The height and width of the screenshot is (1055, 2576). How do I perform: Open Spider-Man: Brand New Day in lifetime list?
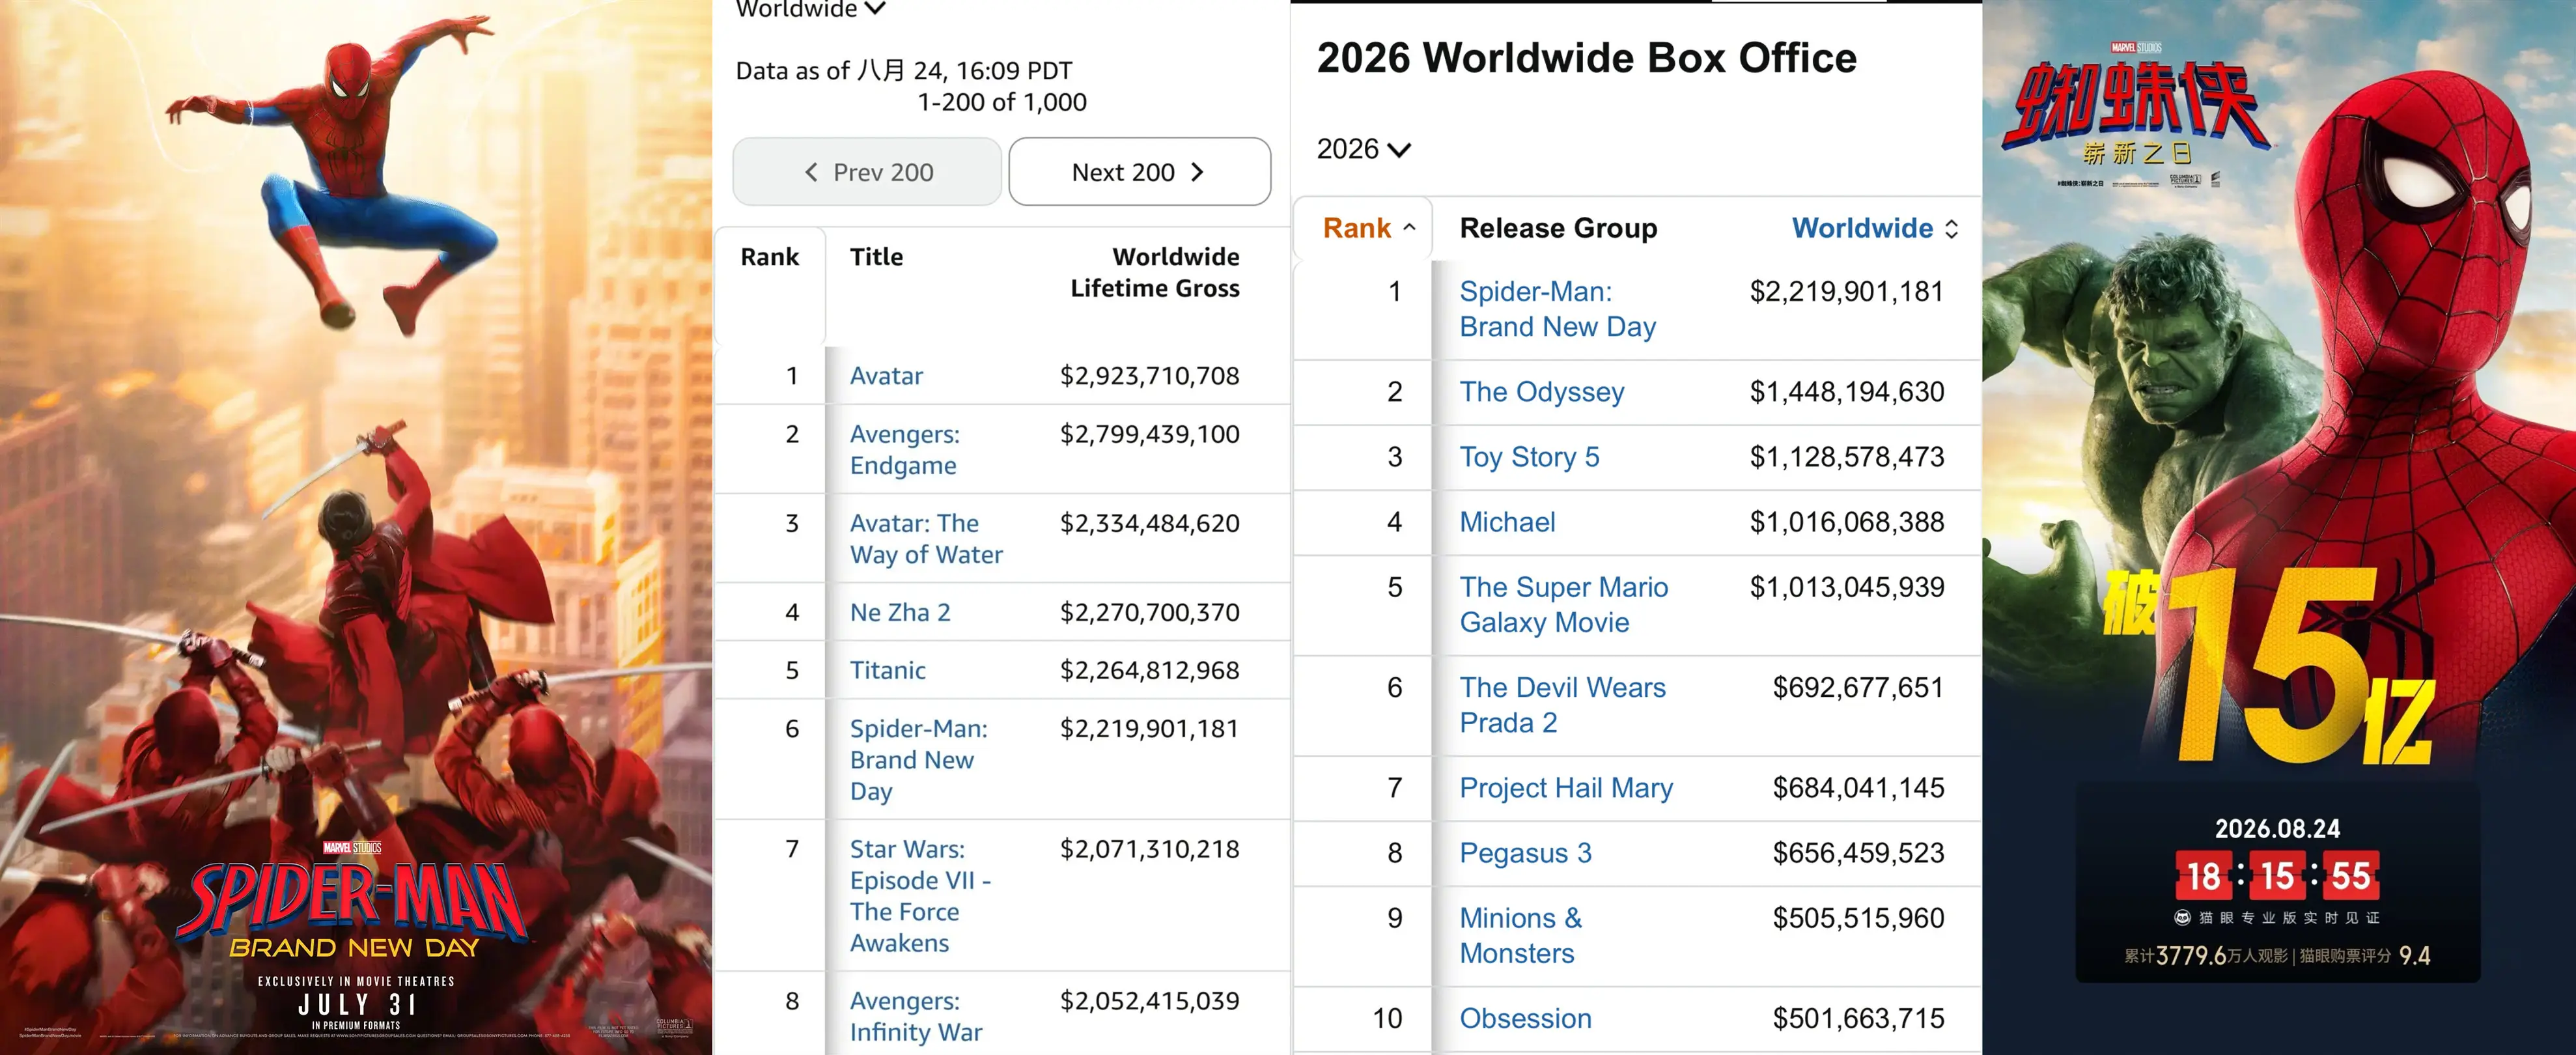(x=918, y=760)
